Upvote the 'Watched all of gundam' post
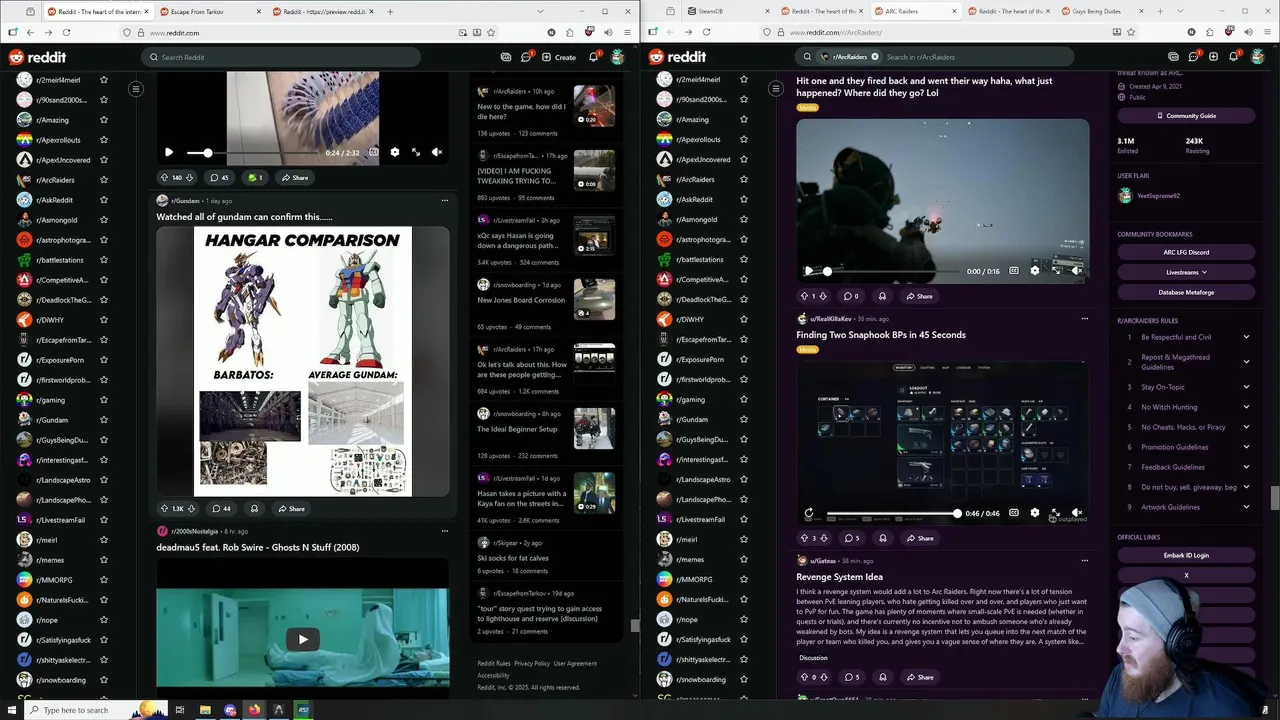The height and width of the screenshot is (720, 1280). [x=164, y=508]
